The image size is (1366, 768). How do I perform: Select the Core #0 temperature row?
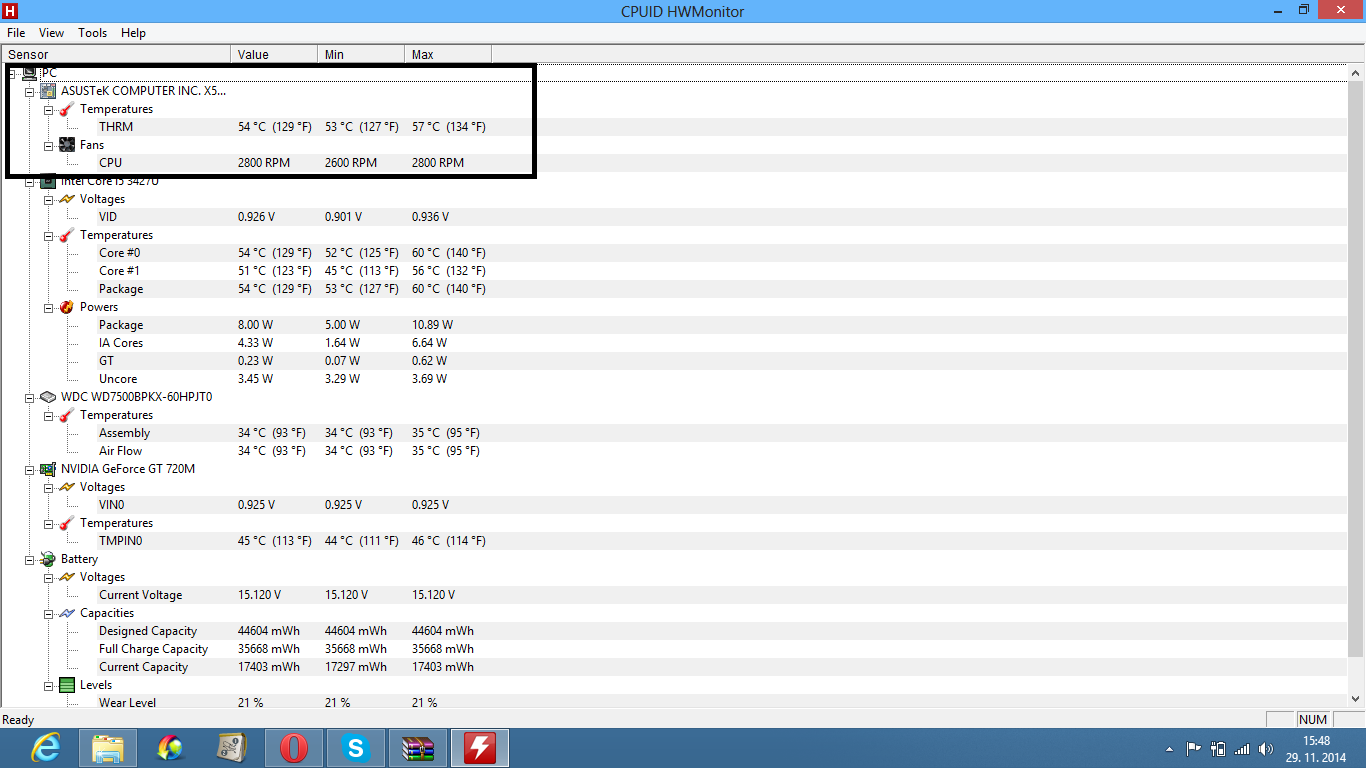tap(119, 253)
